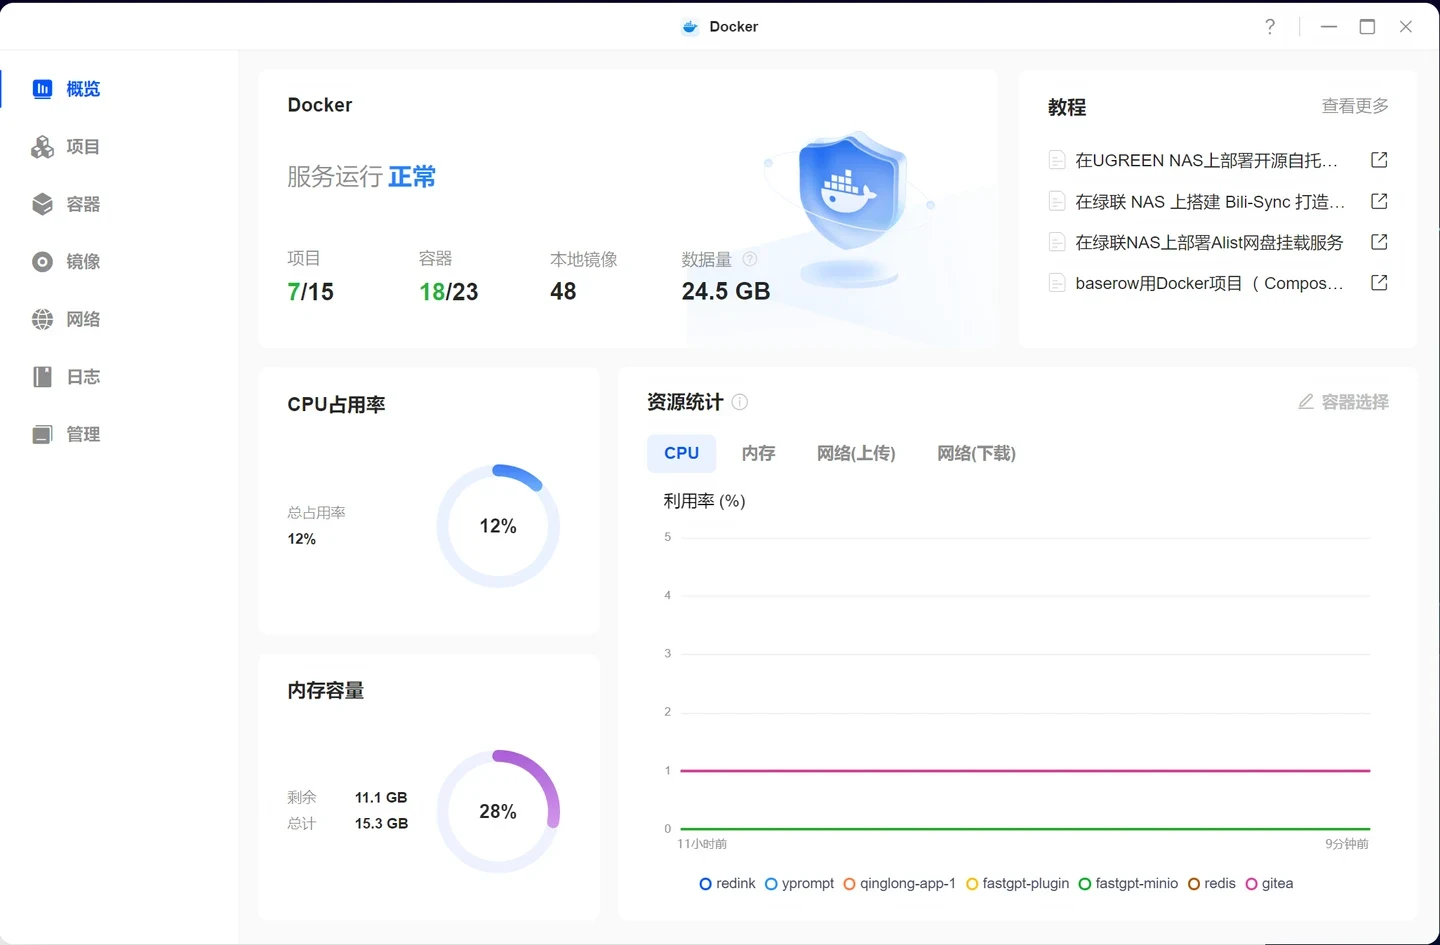Click the 镜像 images disc icon
Image resolution: width=1440 pixels, height=945 pixels.
pos(42,262)
